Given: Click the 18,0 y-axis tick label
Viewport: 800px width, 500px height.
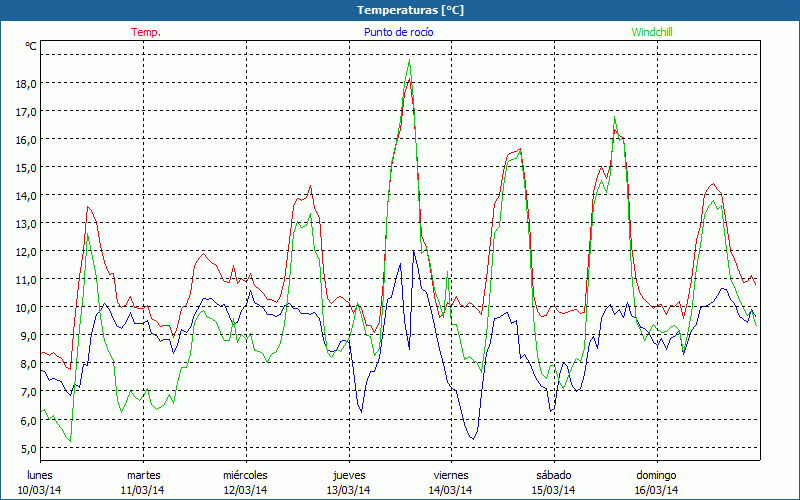Looking at the screenshot, I should [x=25, y=83].
